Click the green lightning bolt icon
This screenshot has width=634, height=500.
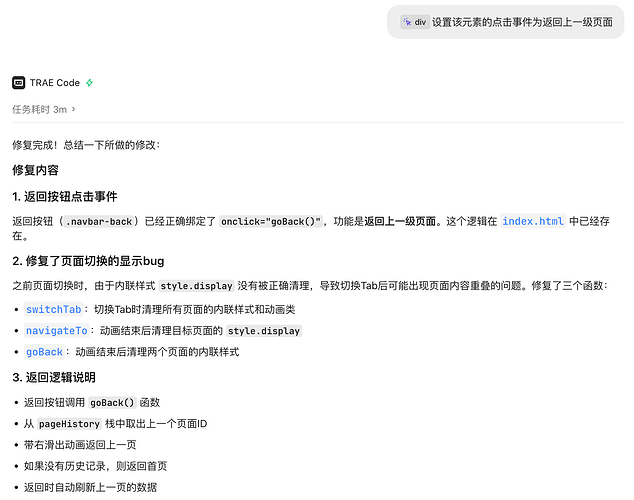pos(89,83)
